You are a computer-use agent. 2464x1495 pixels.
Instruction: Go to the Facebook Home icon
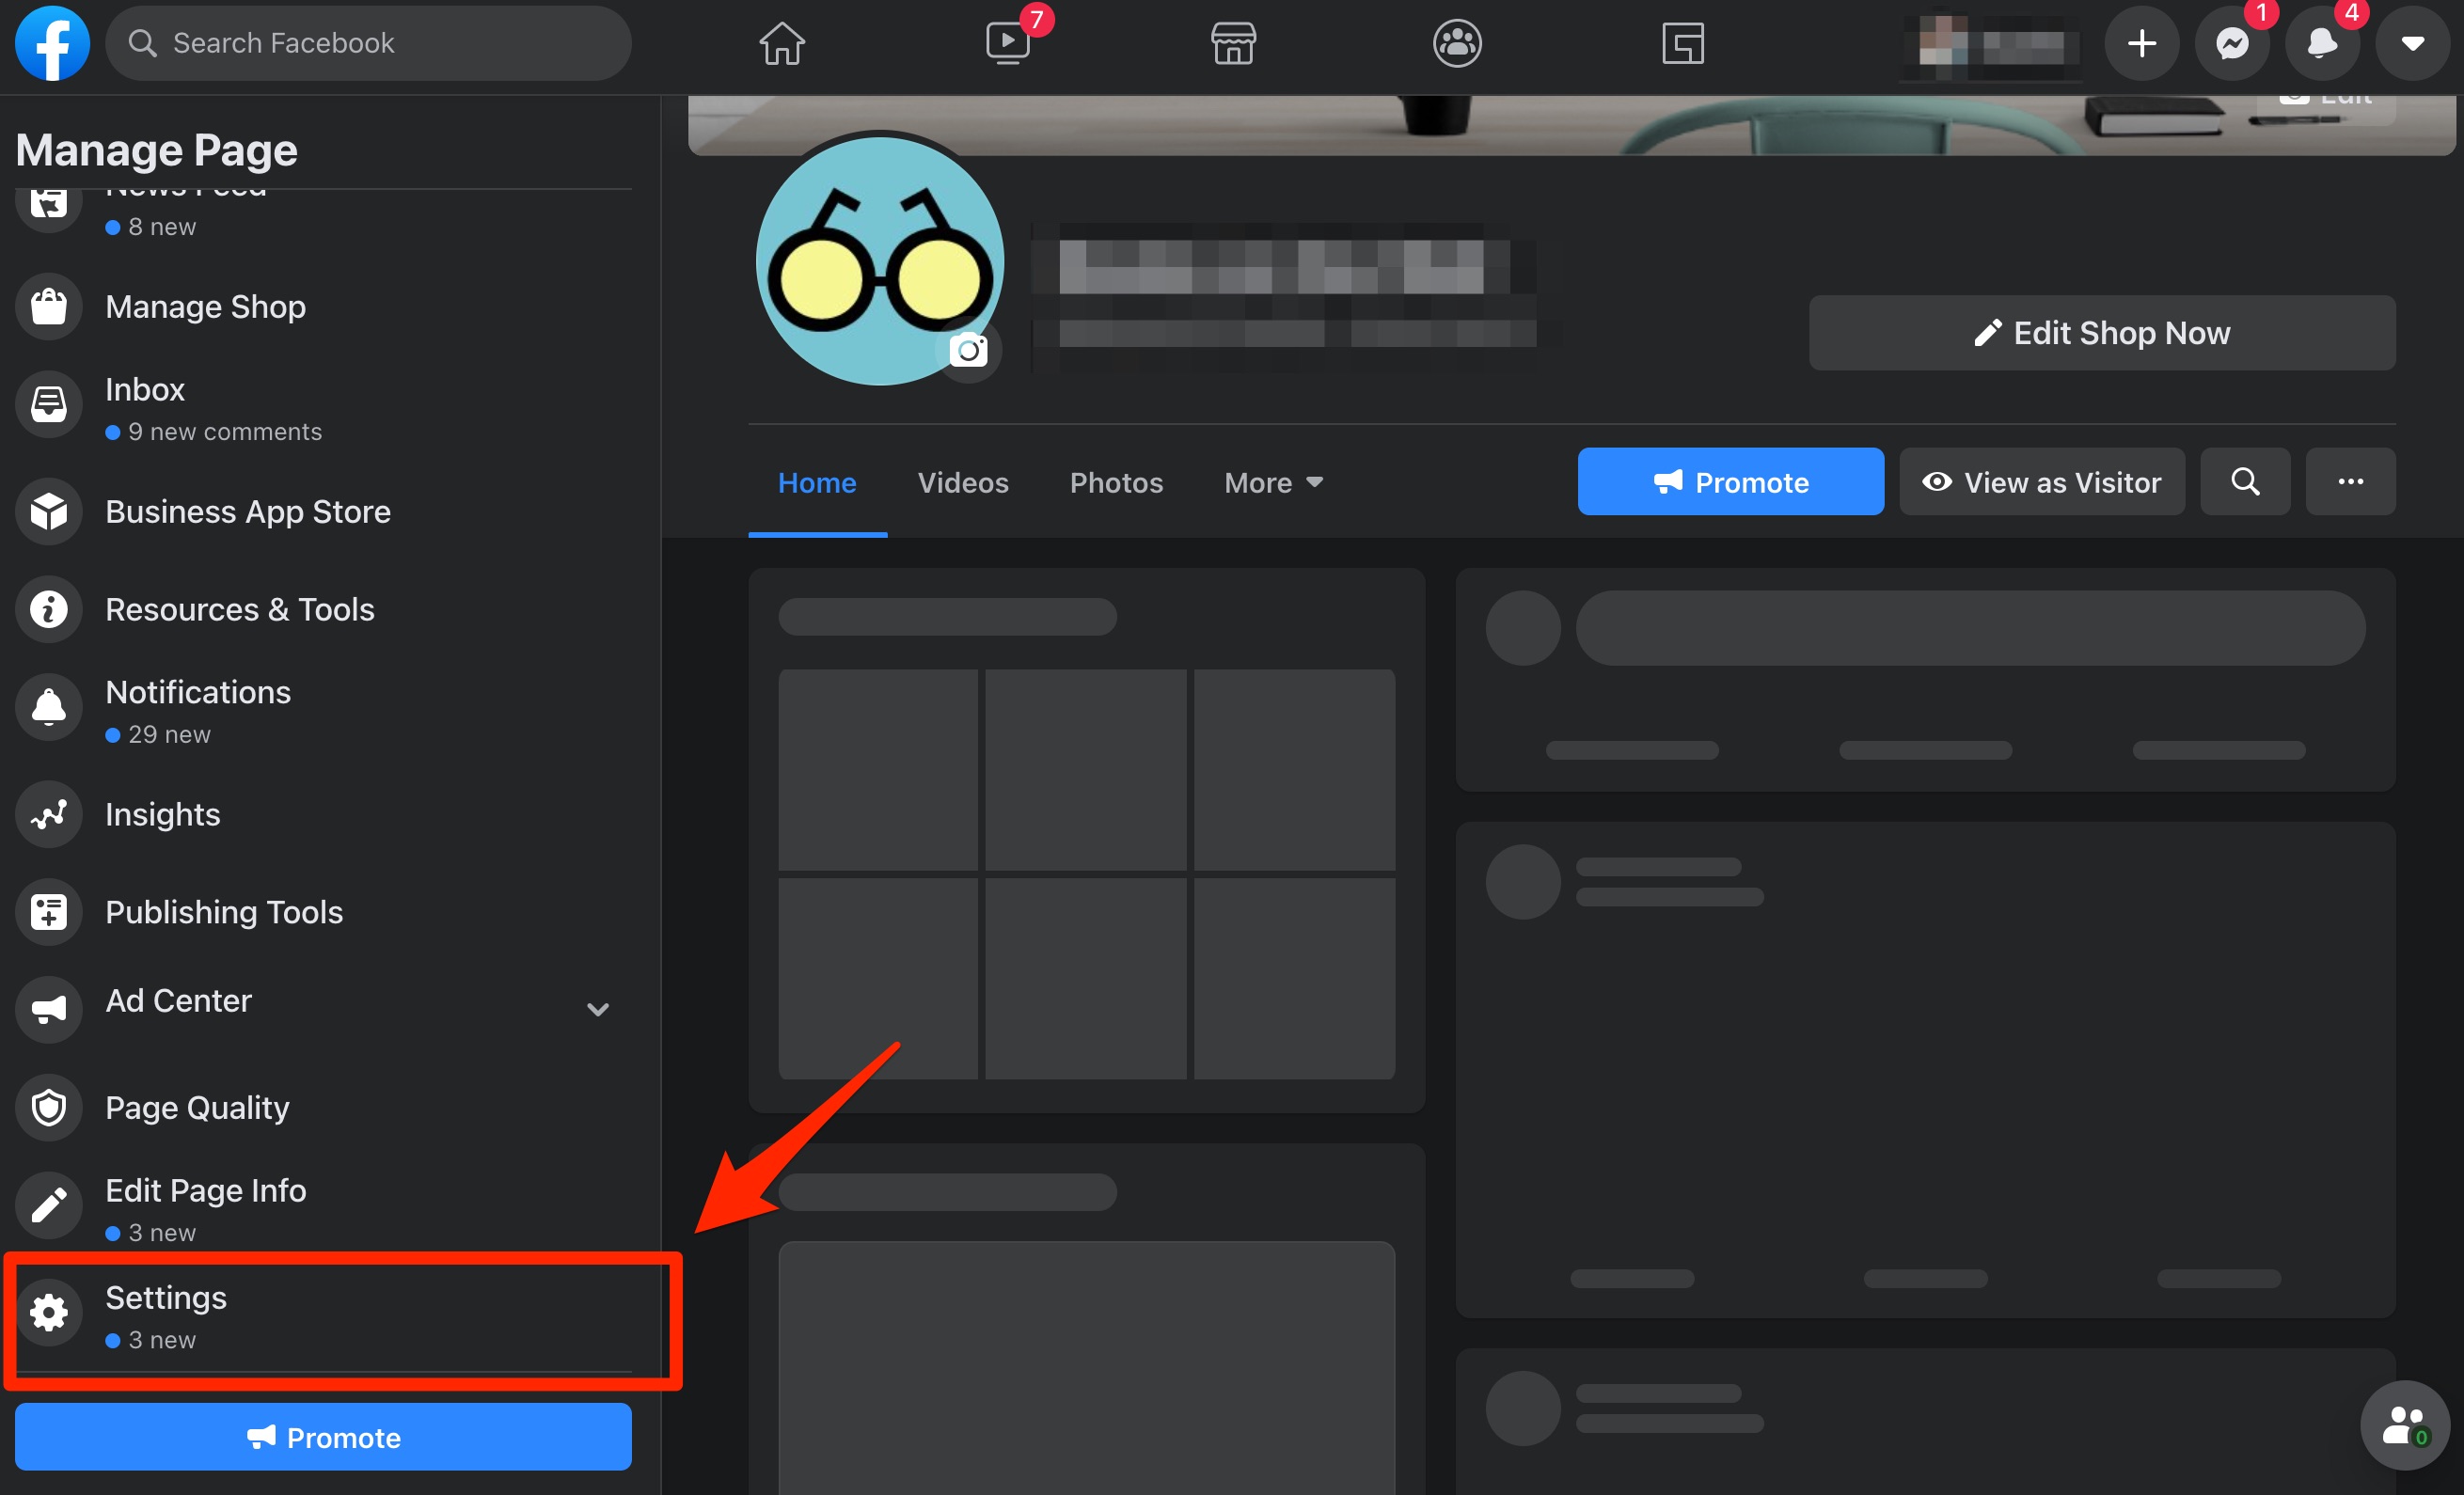point(781,43)
